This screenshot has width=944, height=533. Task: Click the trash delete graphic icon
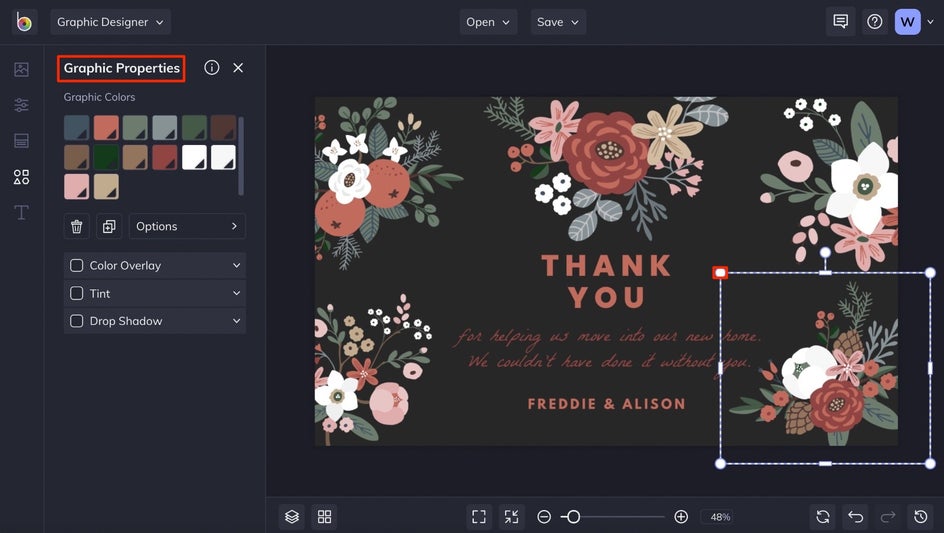coord(77,227)
